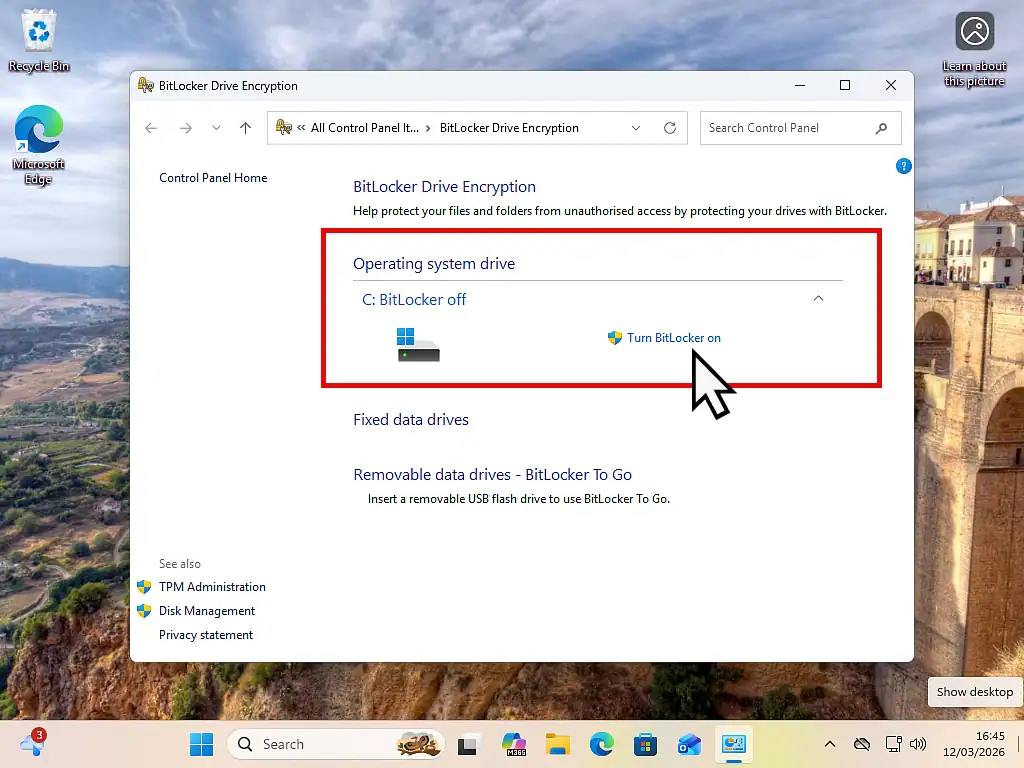Select All Control Panel Items in the breadcrumb
The image size is (1024, 768).
(365, 128)
